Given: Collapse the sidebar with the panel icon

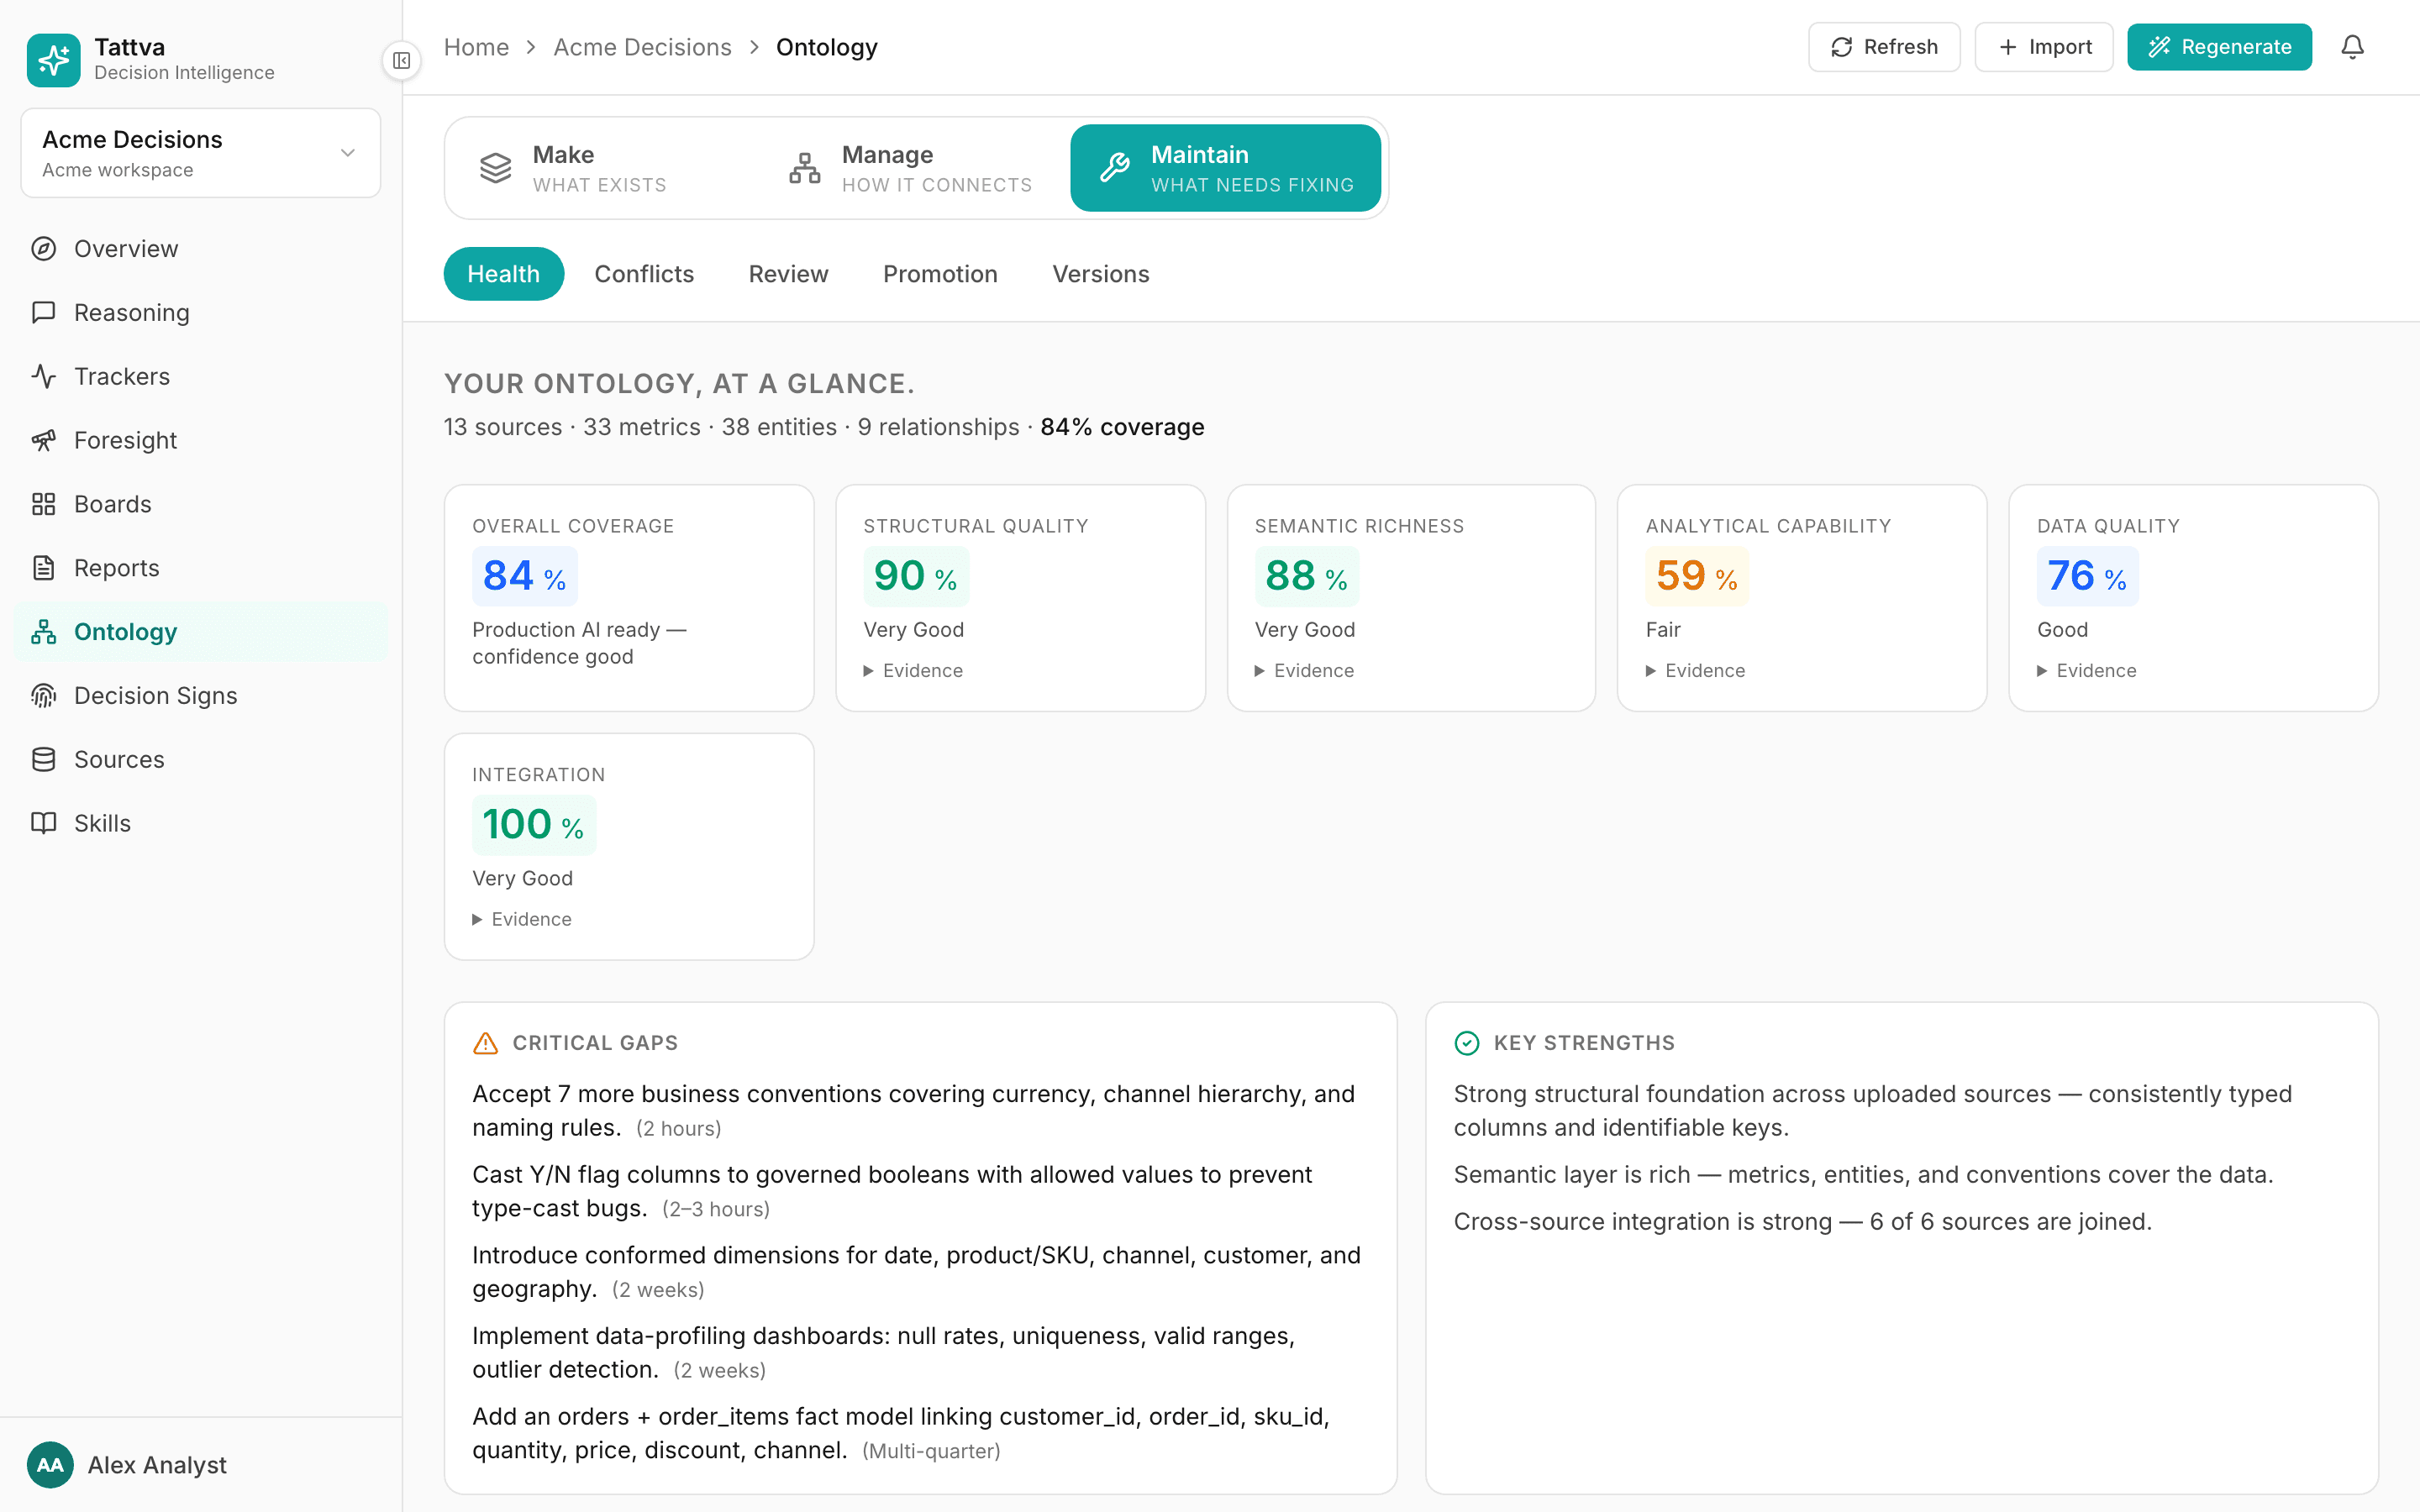Looking at the screenshot, I should click(401, 61).
